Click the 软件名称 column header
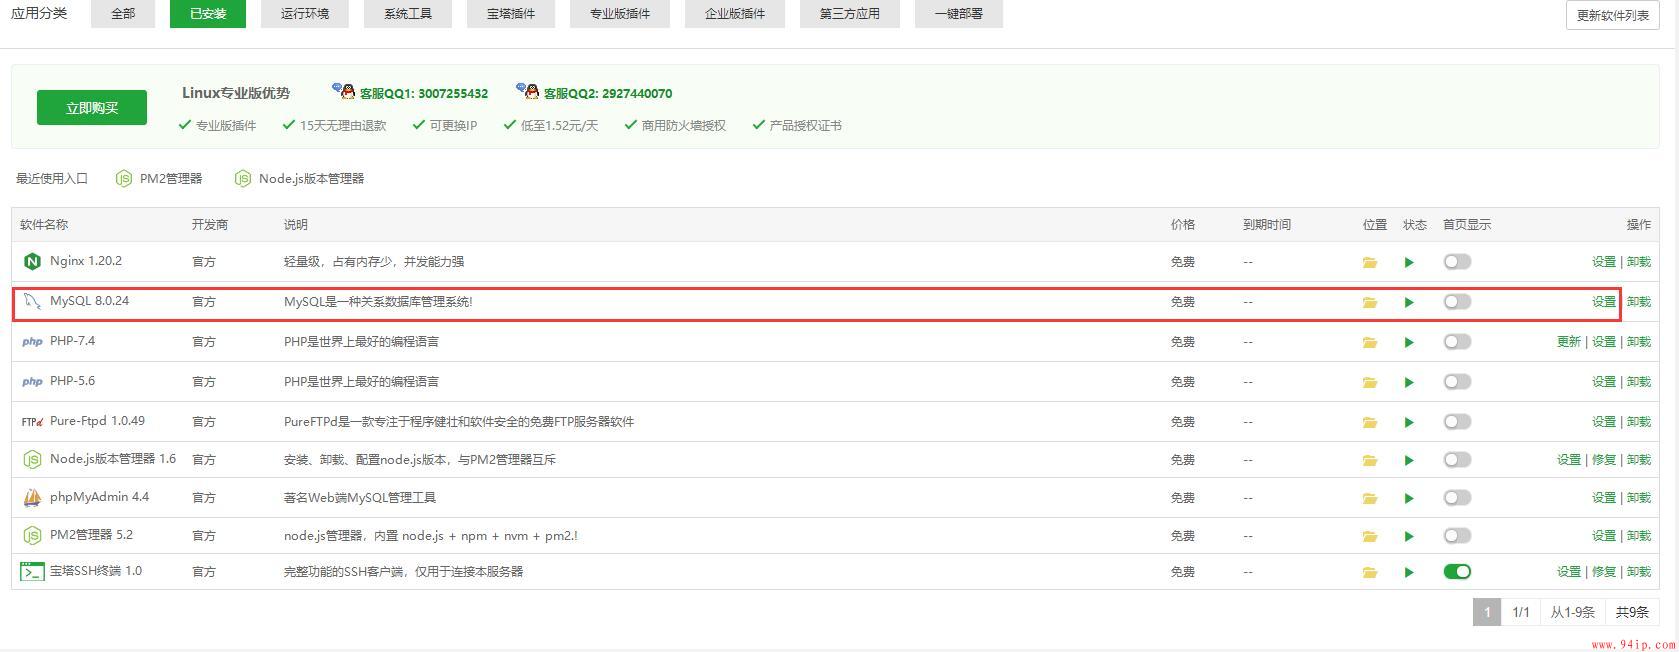Image resolution: width=1679 pixels, height=652 pixels. click(44, 225)
